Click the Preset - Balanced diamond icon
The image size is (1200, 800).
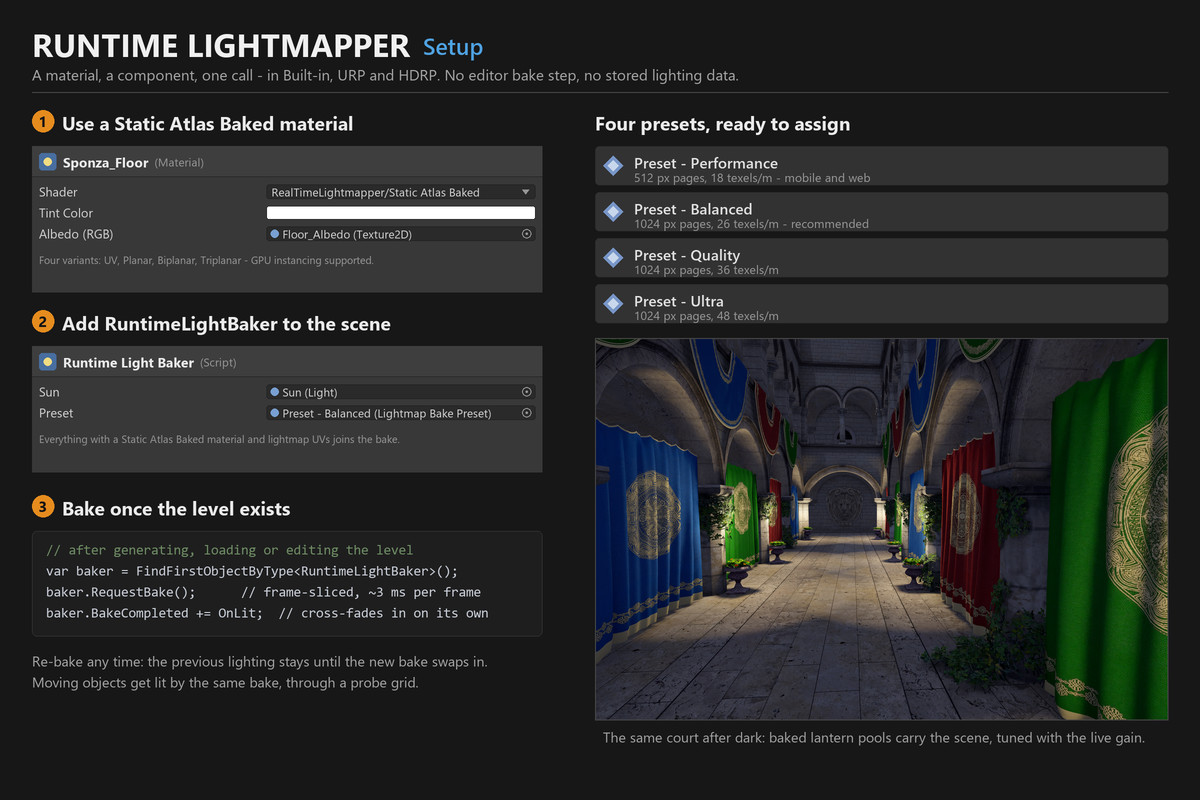[613, 212]
